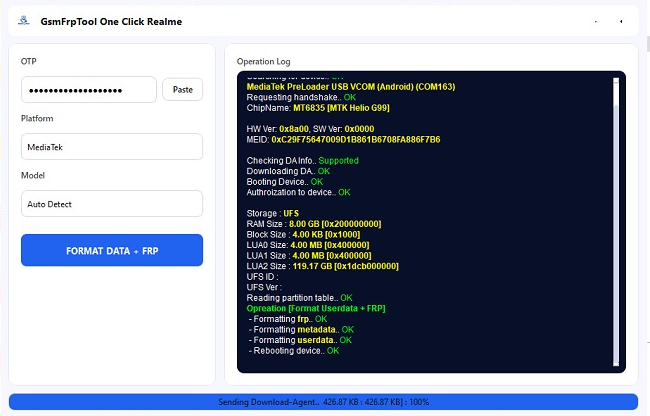The image size is (650, 416).
Task: Select the Booting Device log line
Action: point(284,182)
